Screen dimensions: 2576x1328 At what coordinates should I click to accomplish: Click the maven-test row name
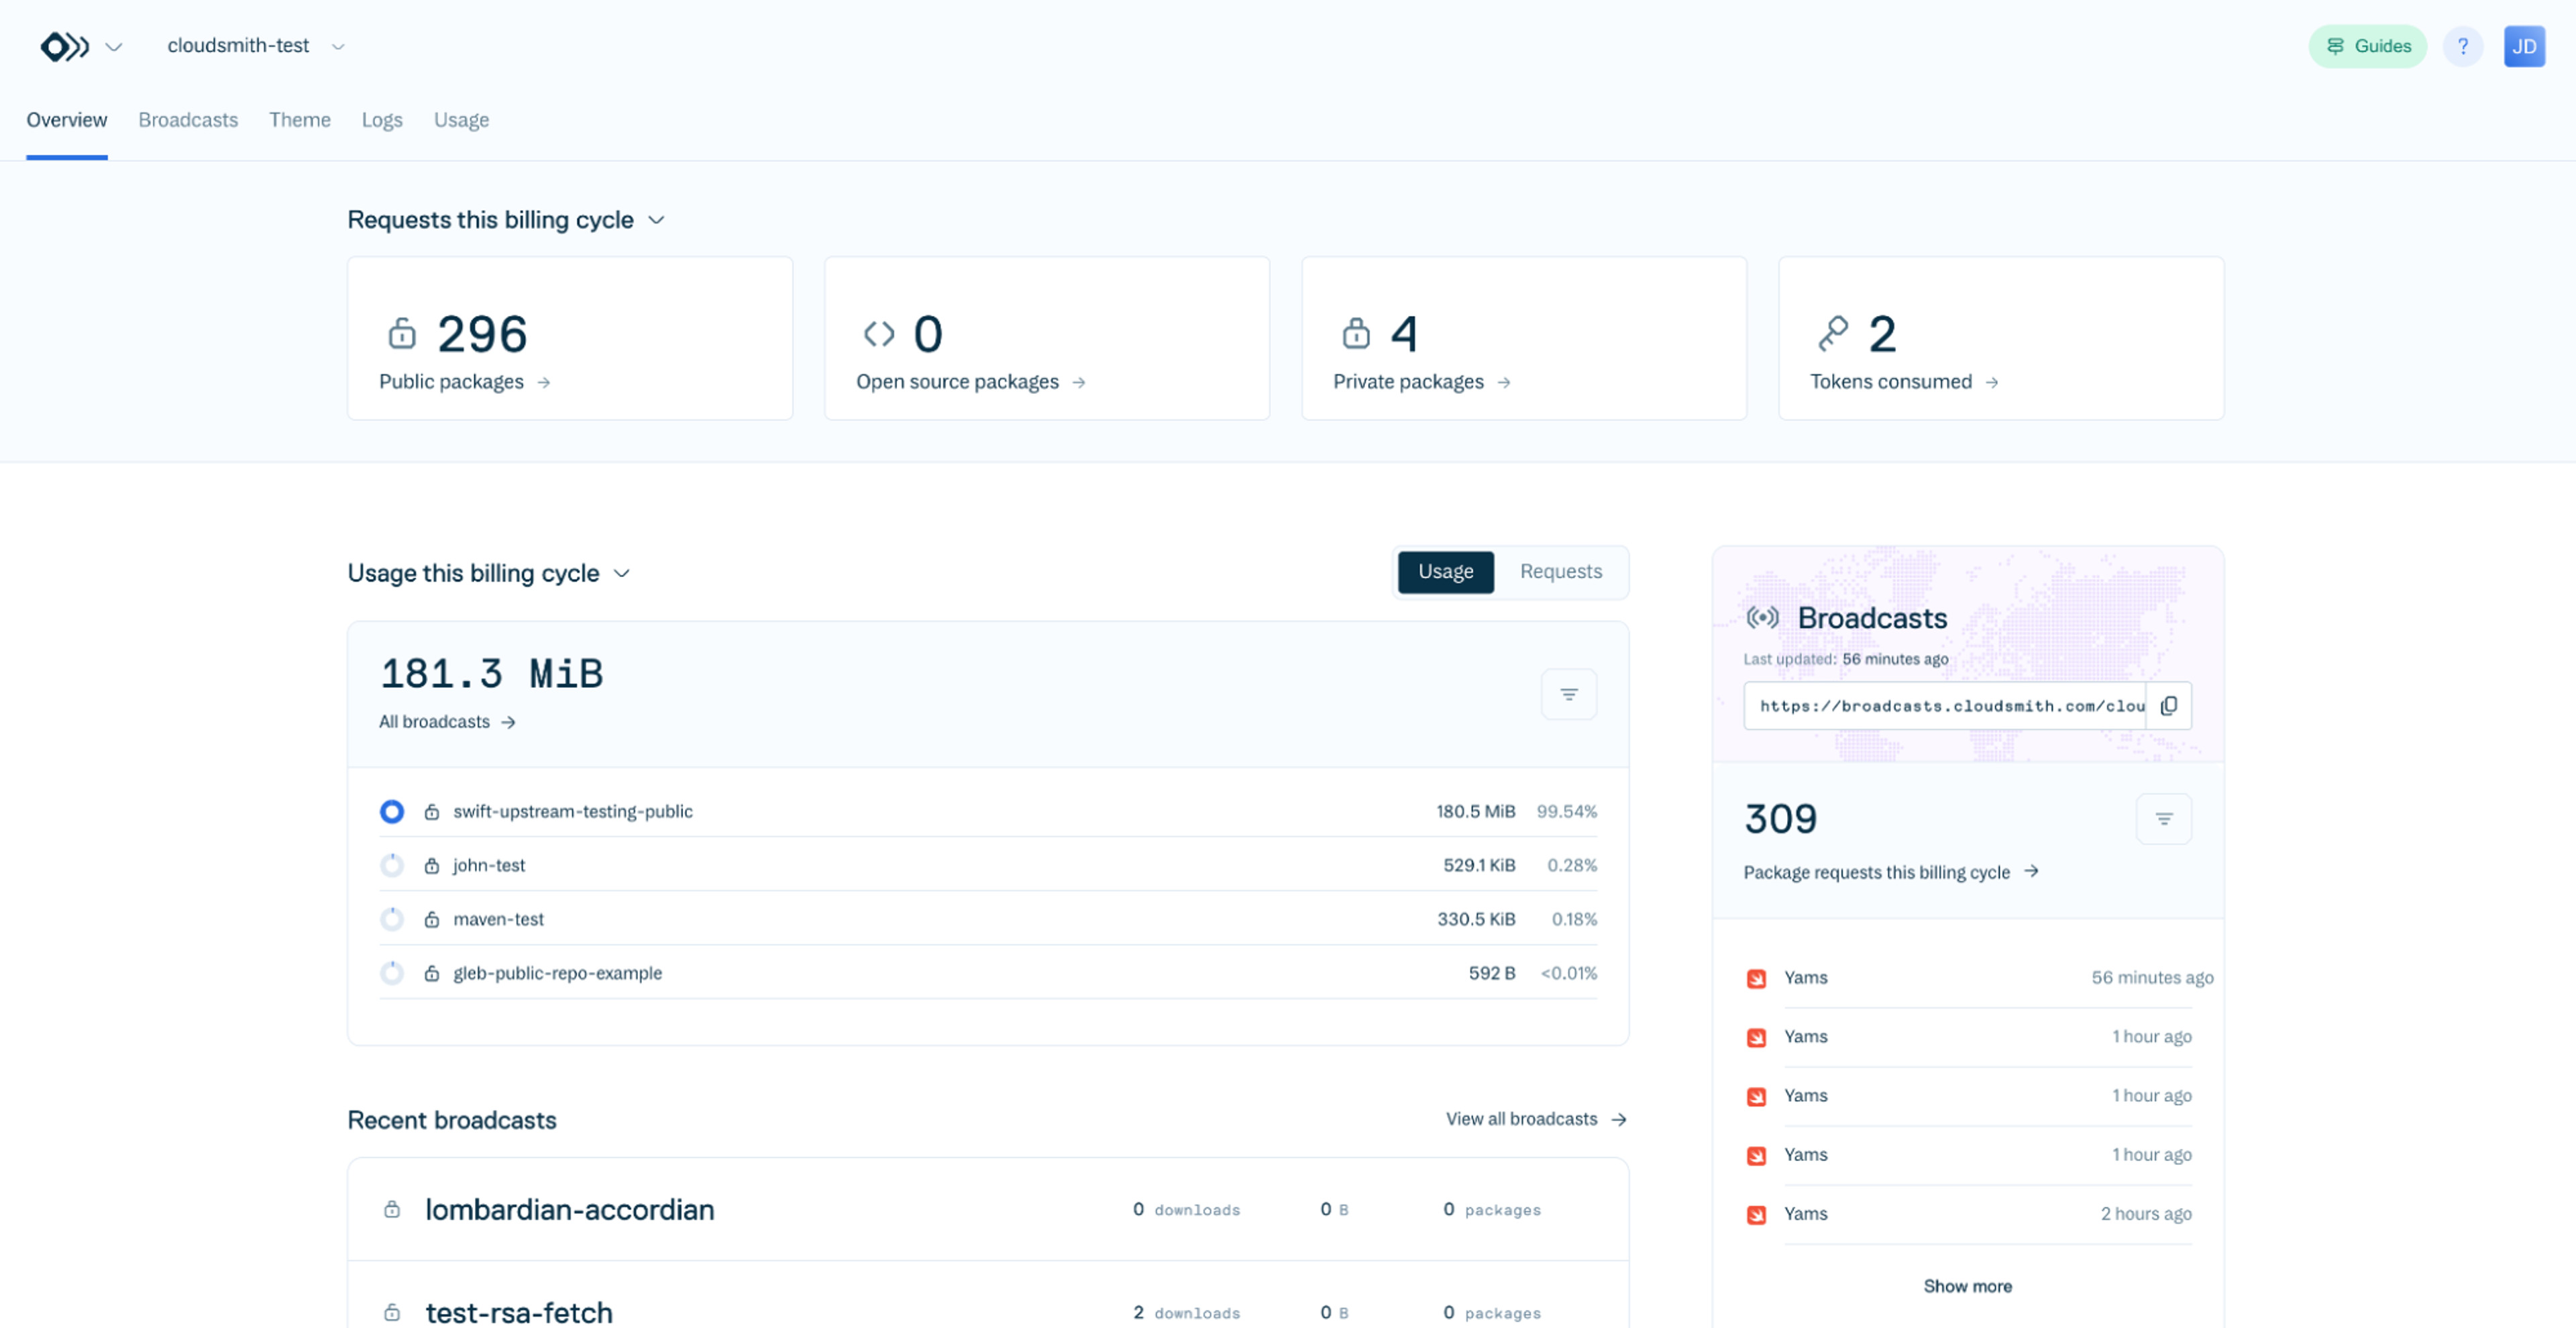click(x=498, y=919)
